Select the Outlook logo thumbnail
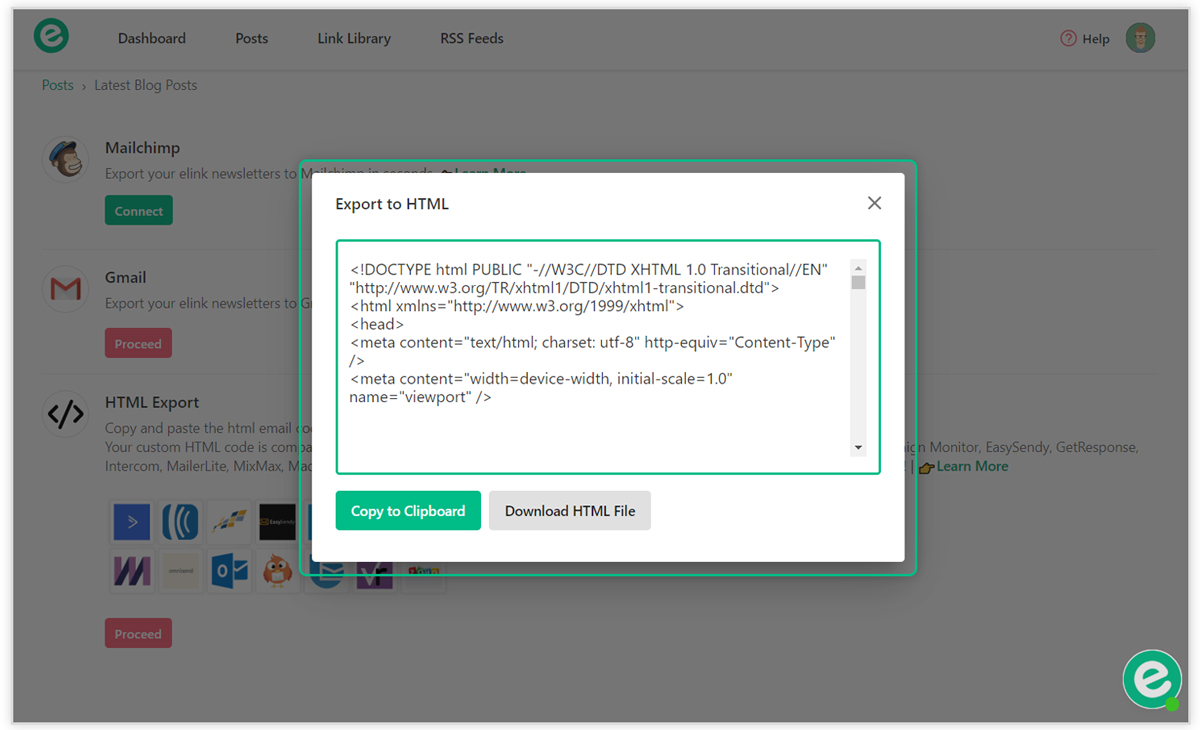The image size is (1200, 730). click(x=229, y=571)
